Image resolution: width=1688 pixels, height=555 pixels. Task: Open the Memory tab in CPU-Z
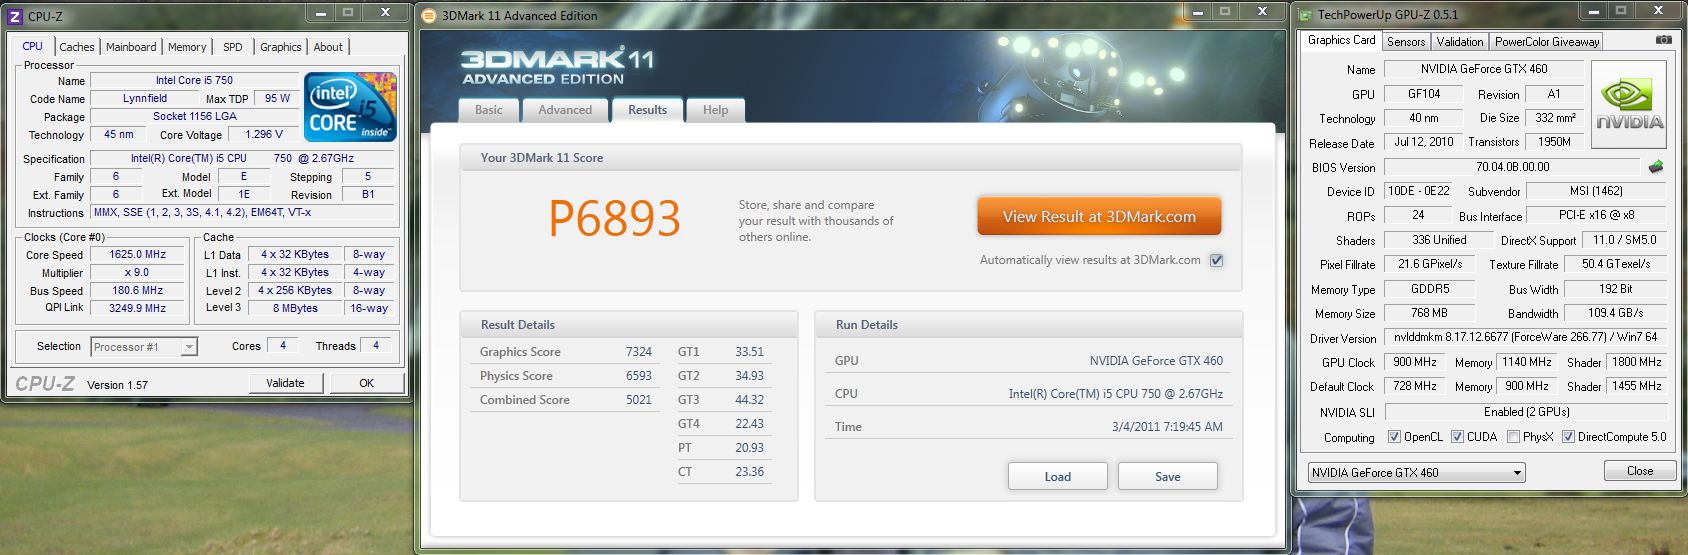(x=187, y=47)
